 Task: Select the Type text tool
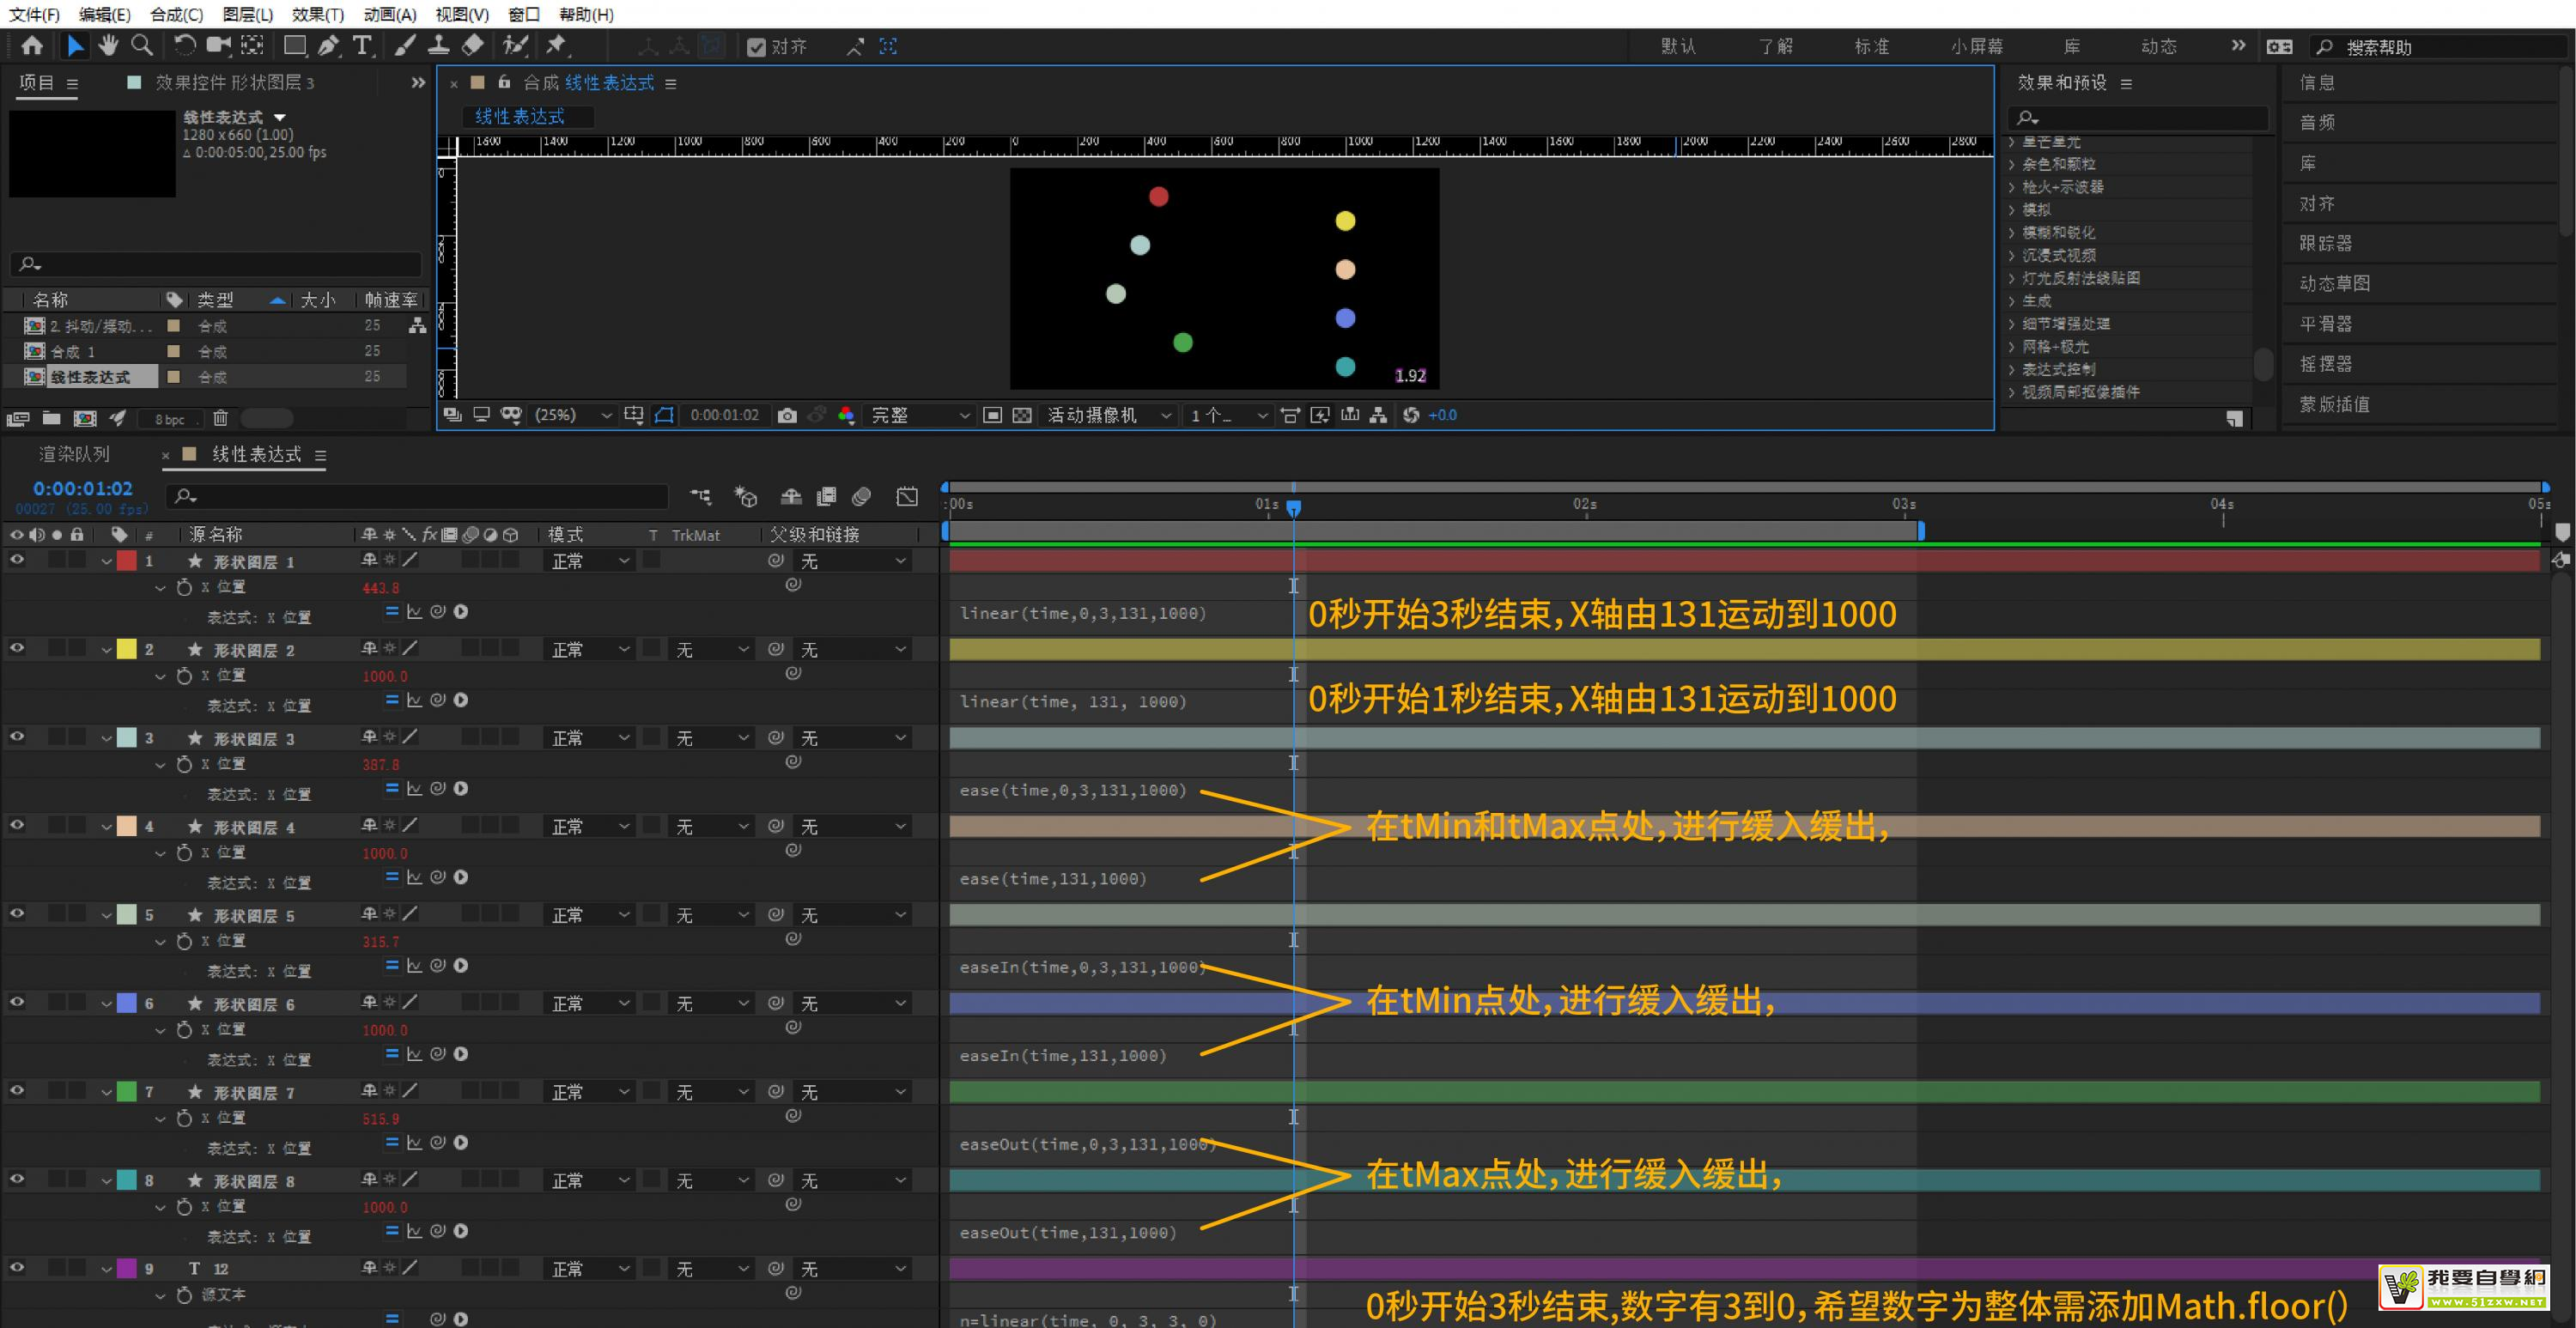pyautogui.click(x=362, y=45)
